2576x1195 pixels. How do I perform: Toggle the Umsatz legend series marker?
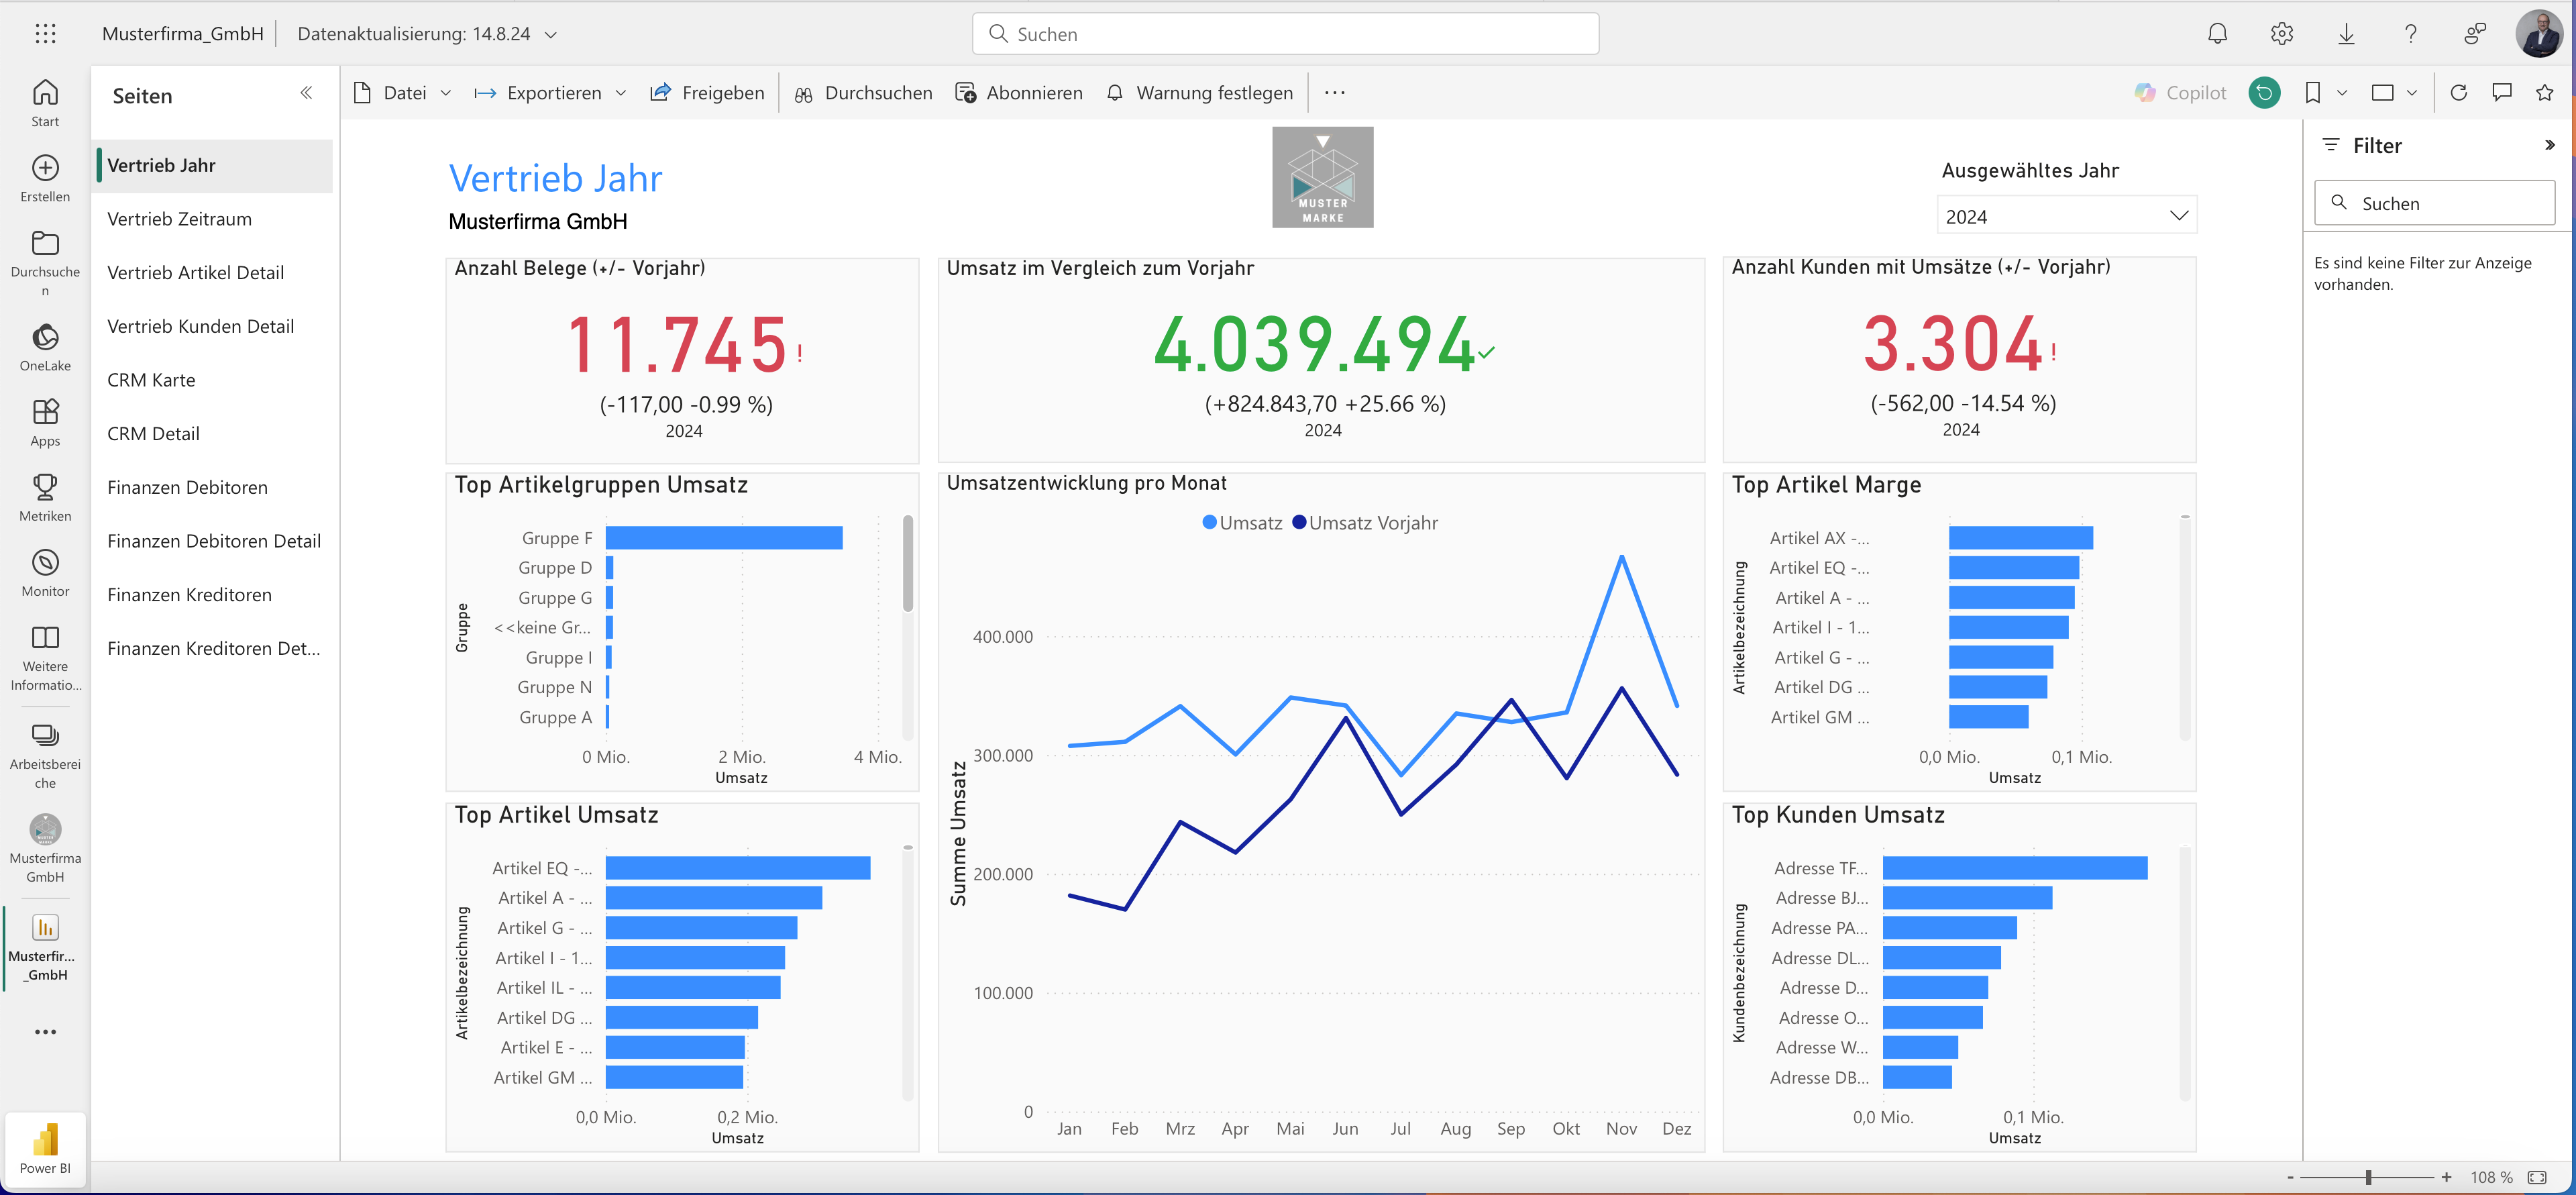tap(1210, 523)
